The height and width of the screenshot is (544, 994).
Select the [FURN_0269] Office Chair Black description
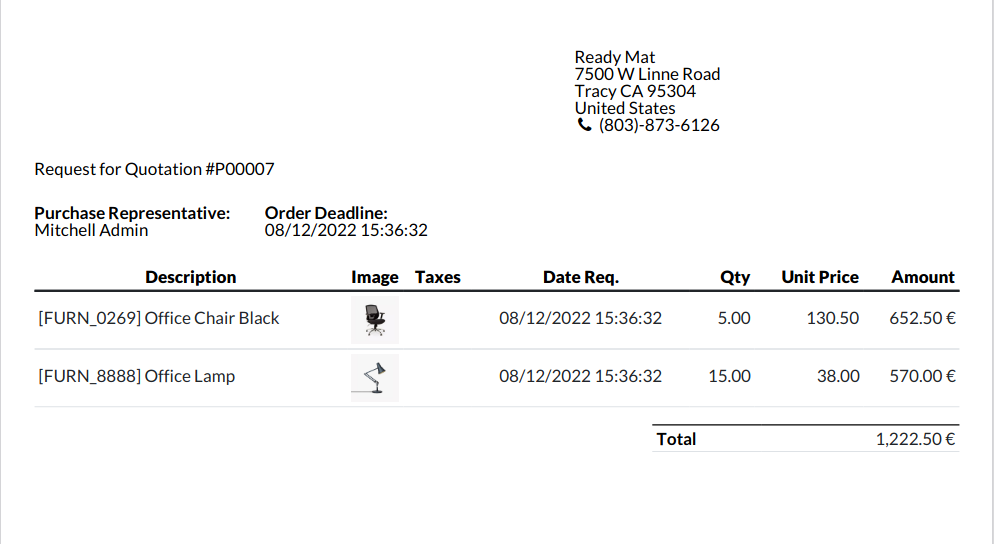pyautogui.click(x=158, y=318)
